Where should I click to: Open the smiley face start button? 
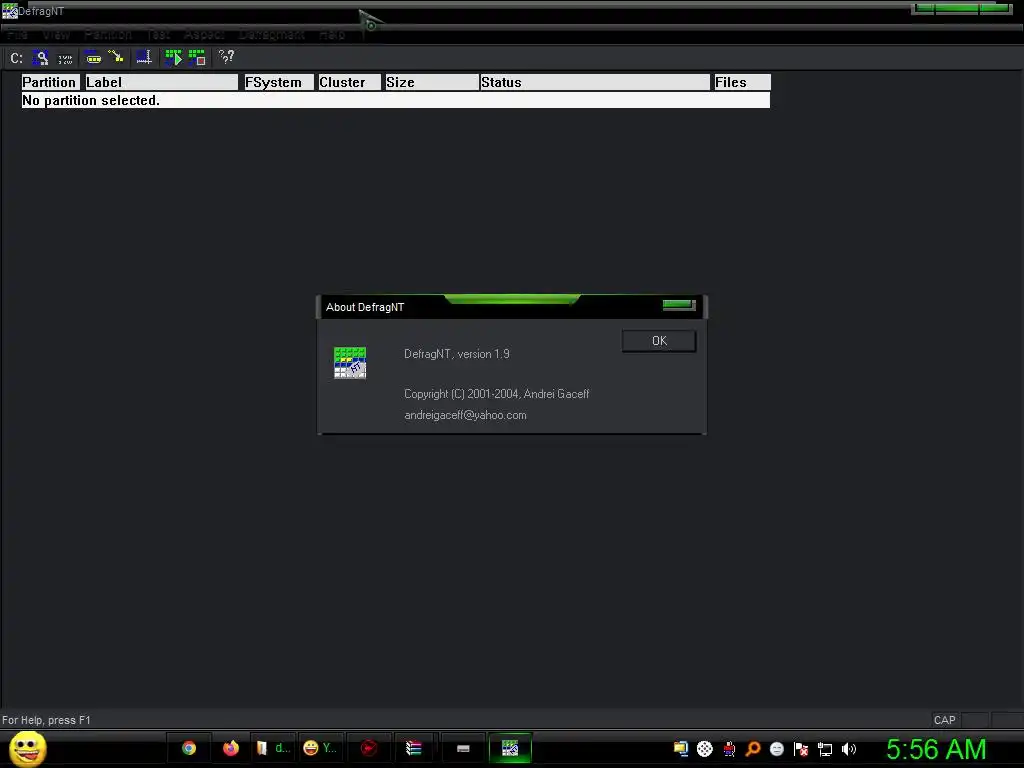pyautogui.click(x=28, y=748)
